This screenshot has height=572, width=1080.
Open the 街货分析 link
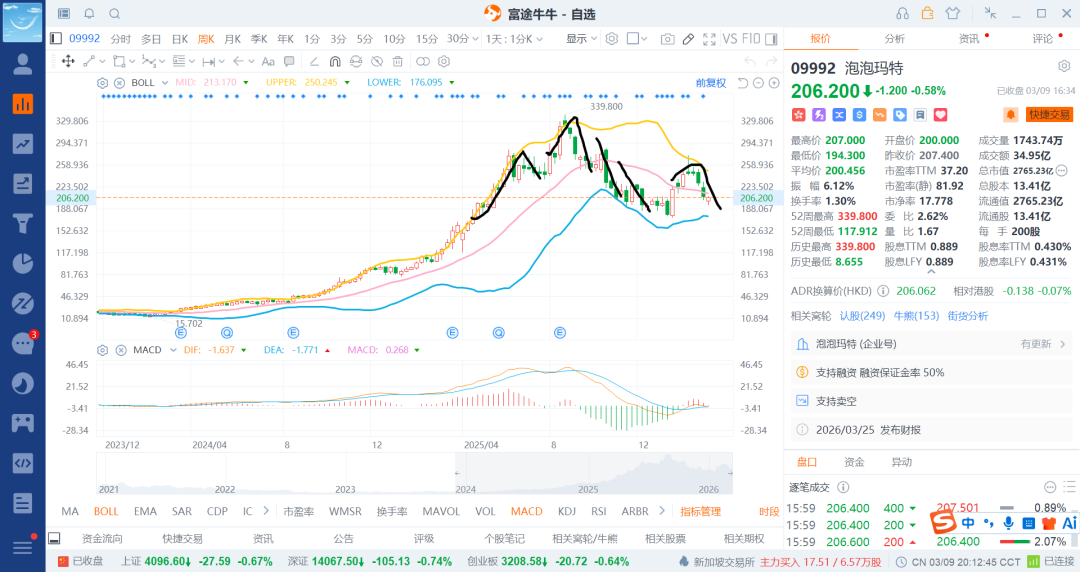click(967, 316)
